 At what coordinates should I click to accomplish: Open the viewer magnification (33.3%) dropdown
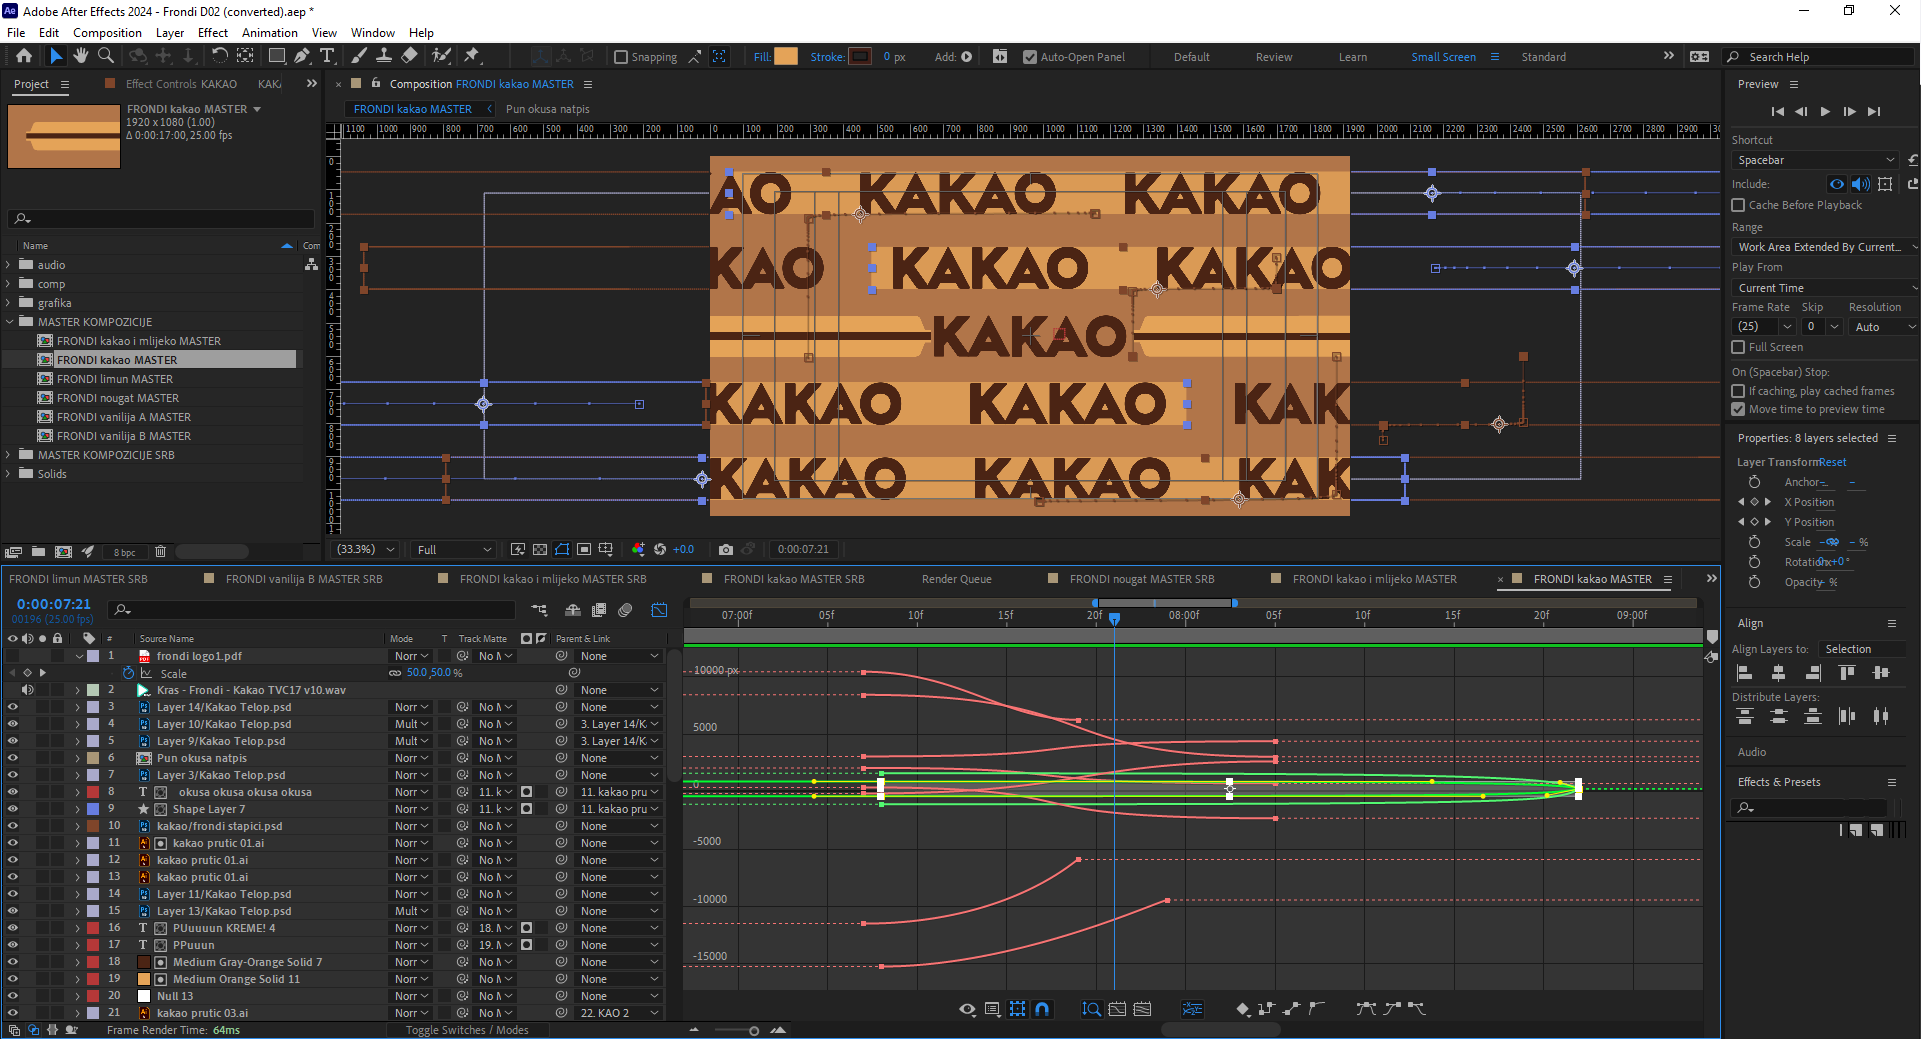(x=366, y=549)
